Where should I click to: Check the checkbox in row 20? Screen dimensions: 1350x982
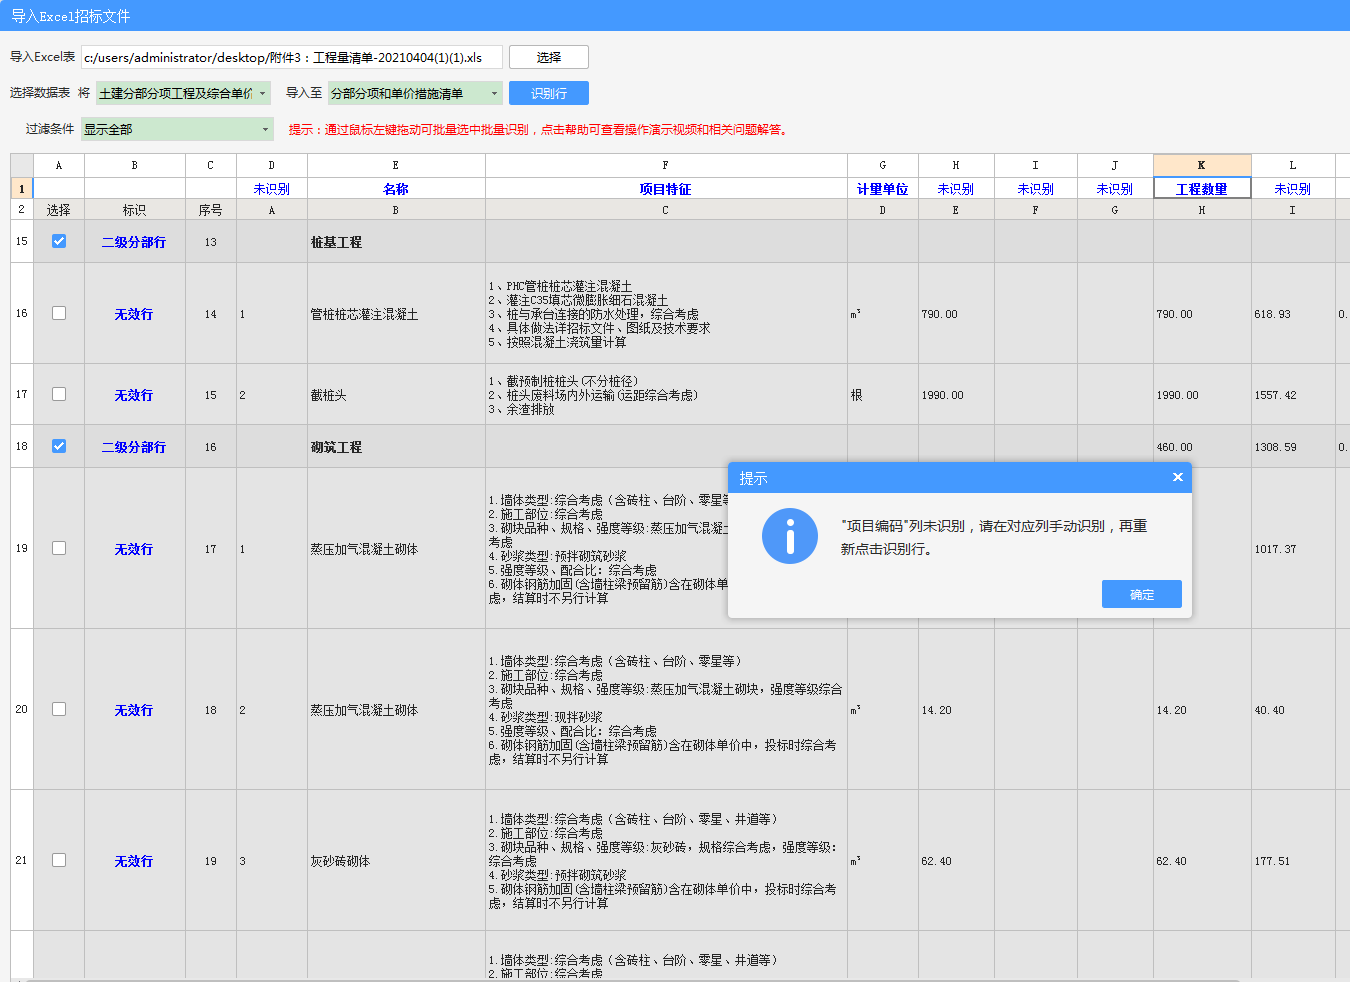pos(59,709)
